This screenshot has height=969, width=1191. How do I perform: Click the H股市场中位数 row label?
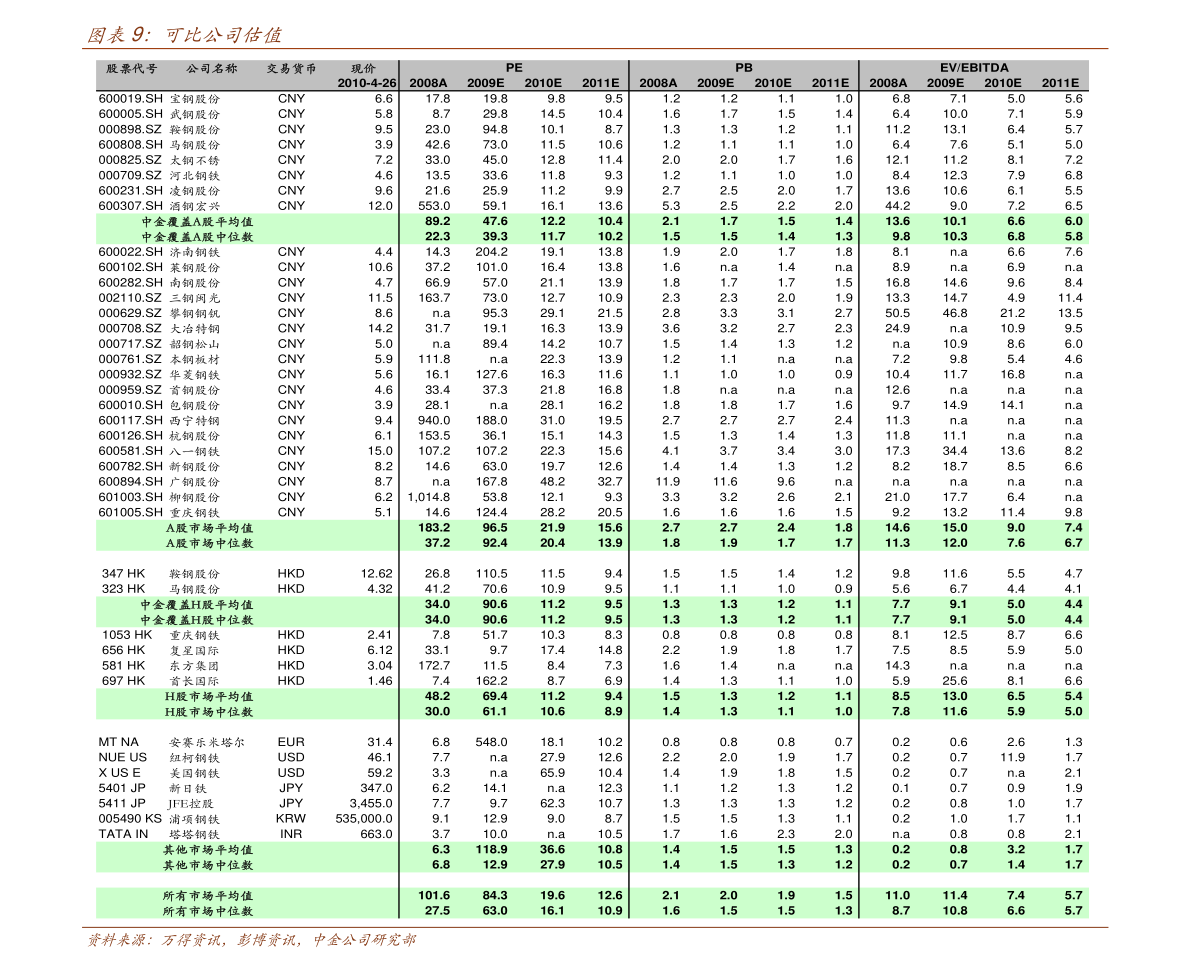pyautogui.click(x=210, y=712)
